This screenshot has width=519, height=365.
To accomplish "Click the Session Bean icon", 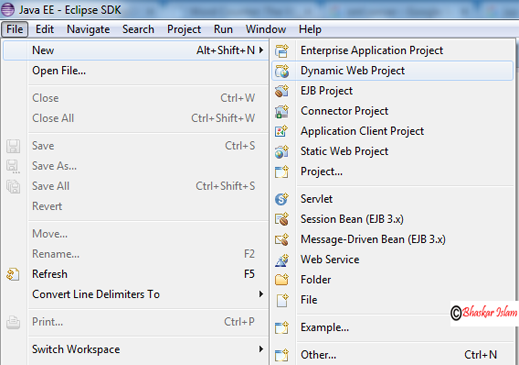I will click(282, 219).
